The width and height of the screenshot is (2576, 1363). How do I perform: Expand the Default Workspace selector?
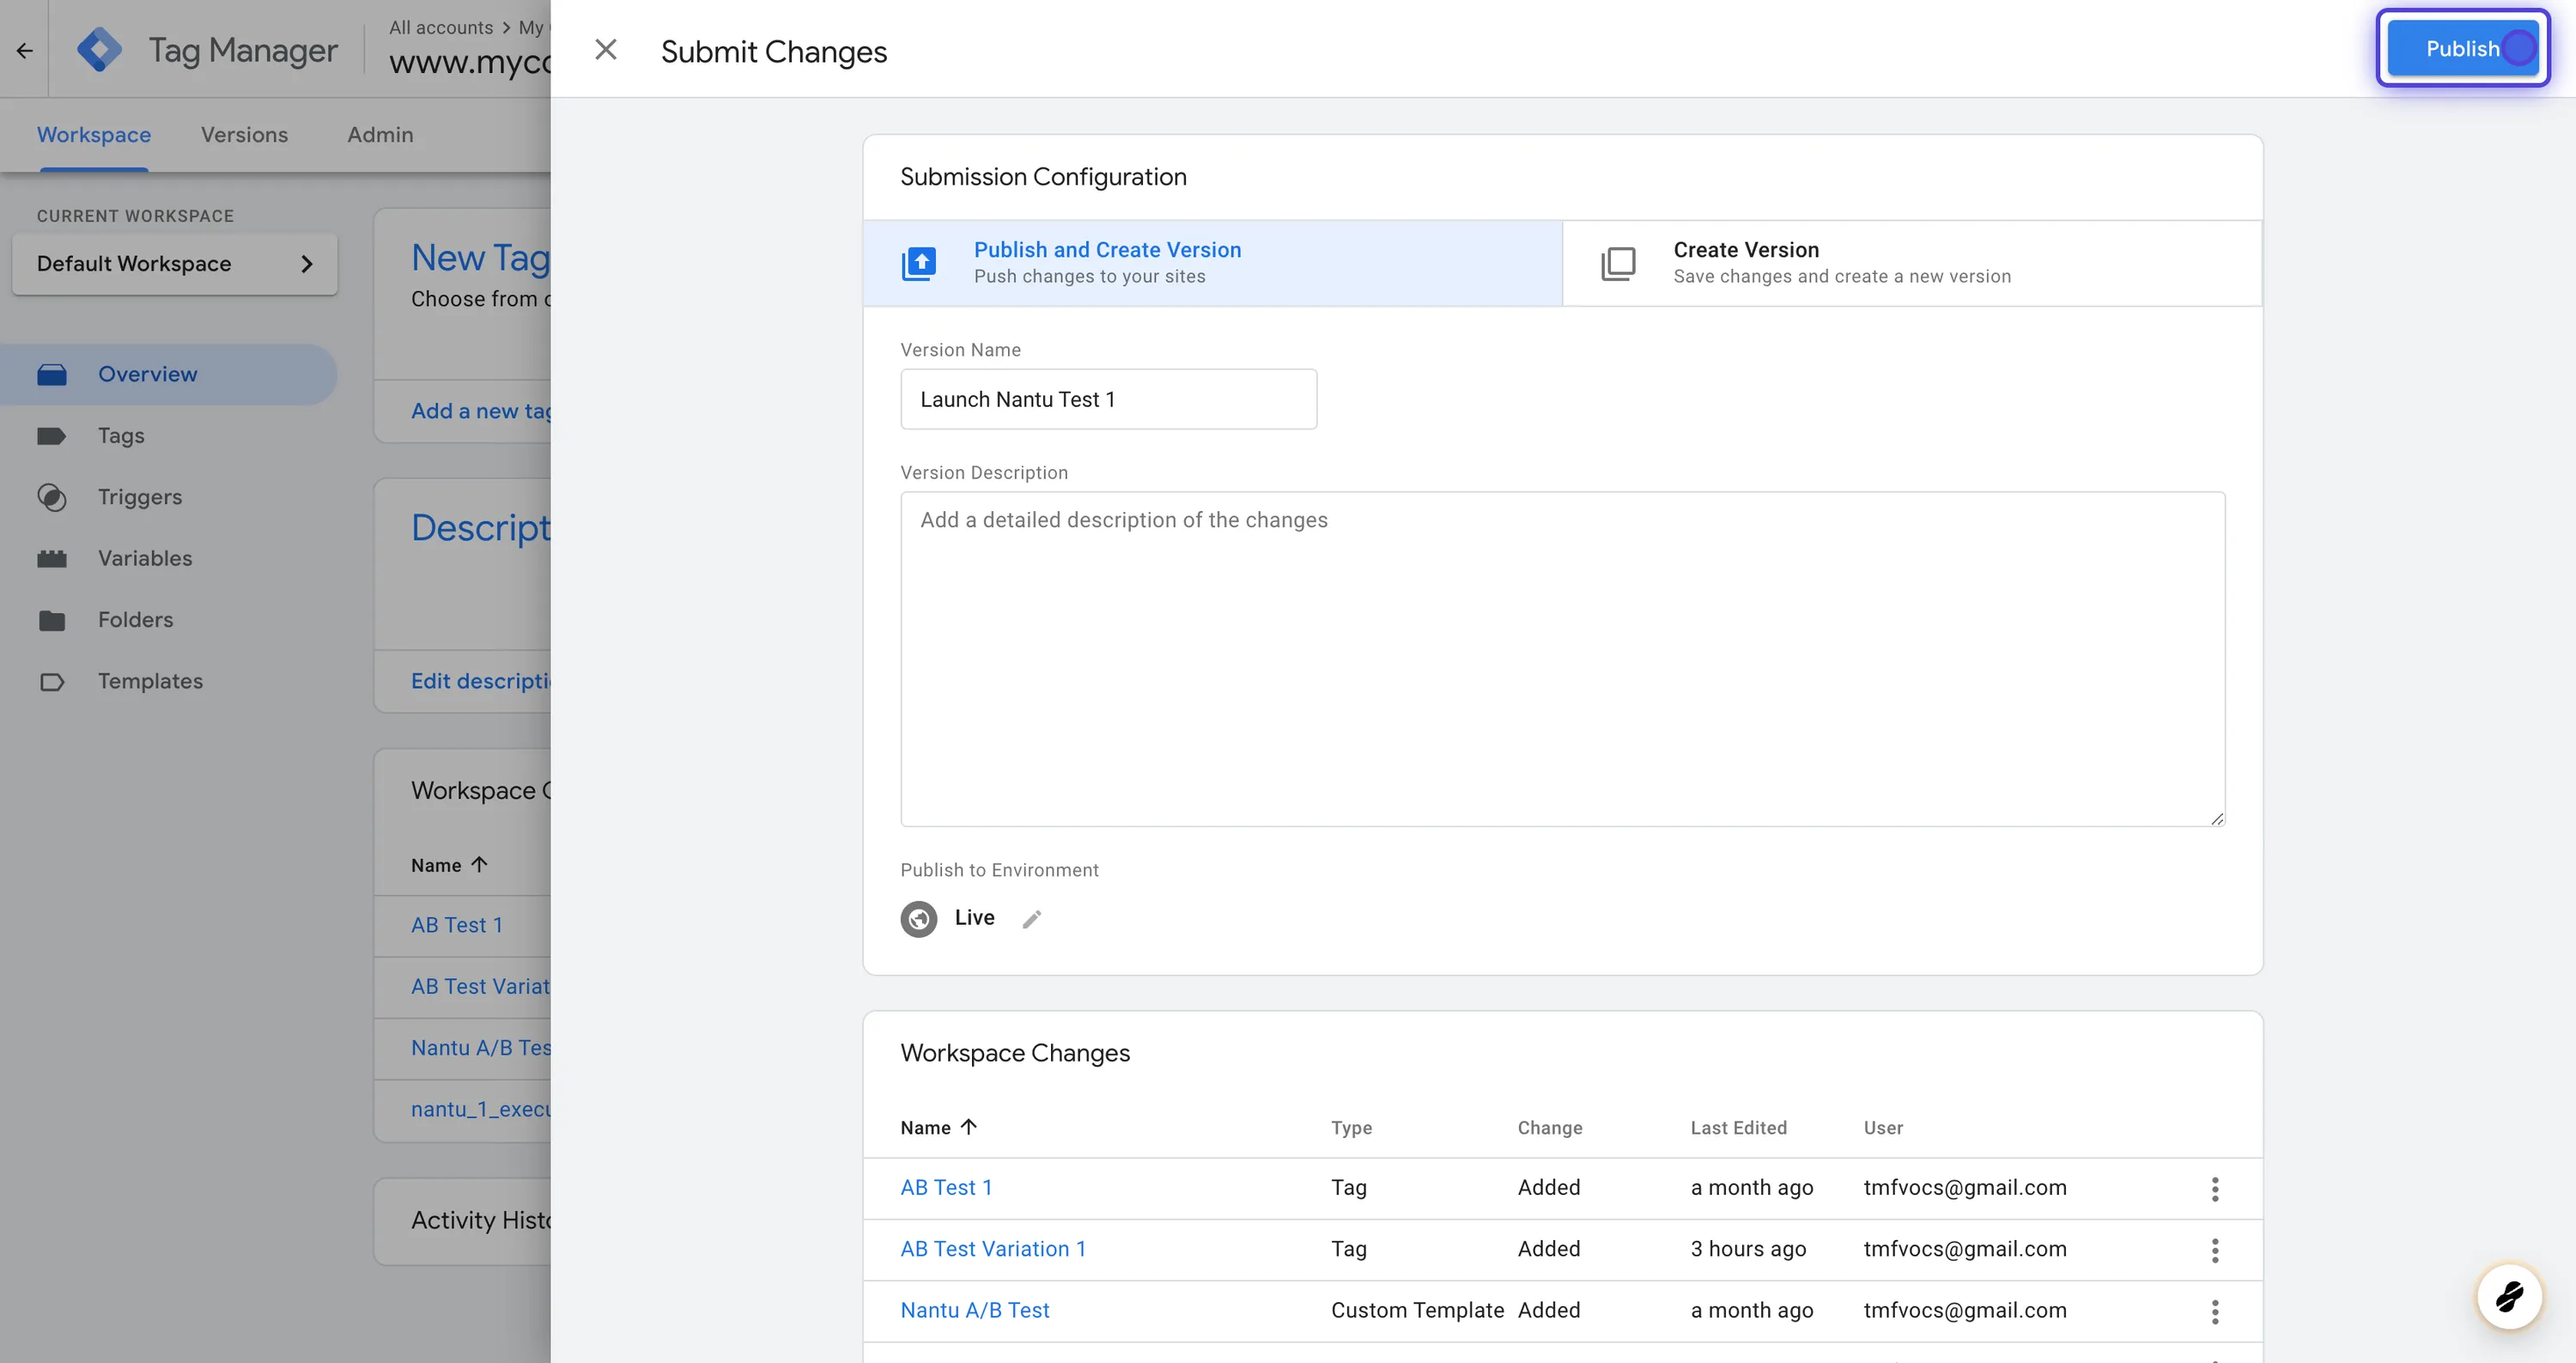click(174, 264)
